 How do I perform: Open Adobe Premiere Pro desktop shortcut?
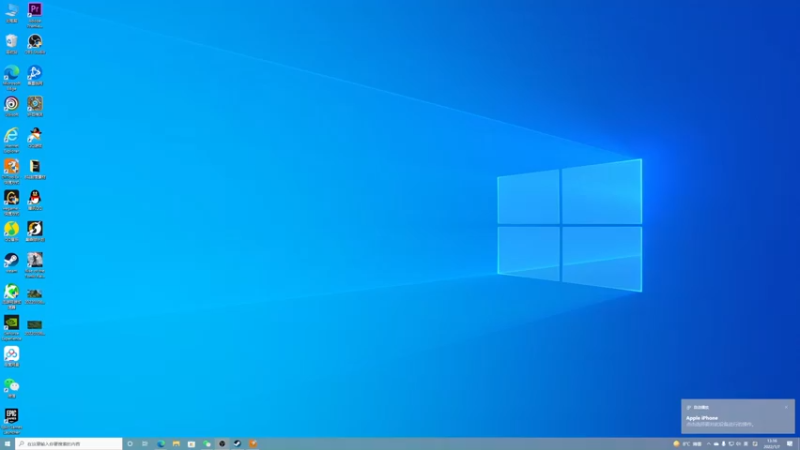(35, 14)
